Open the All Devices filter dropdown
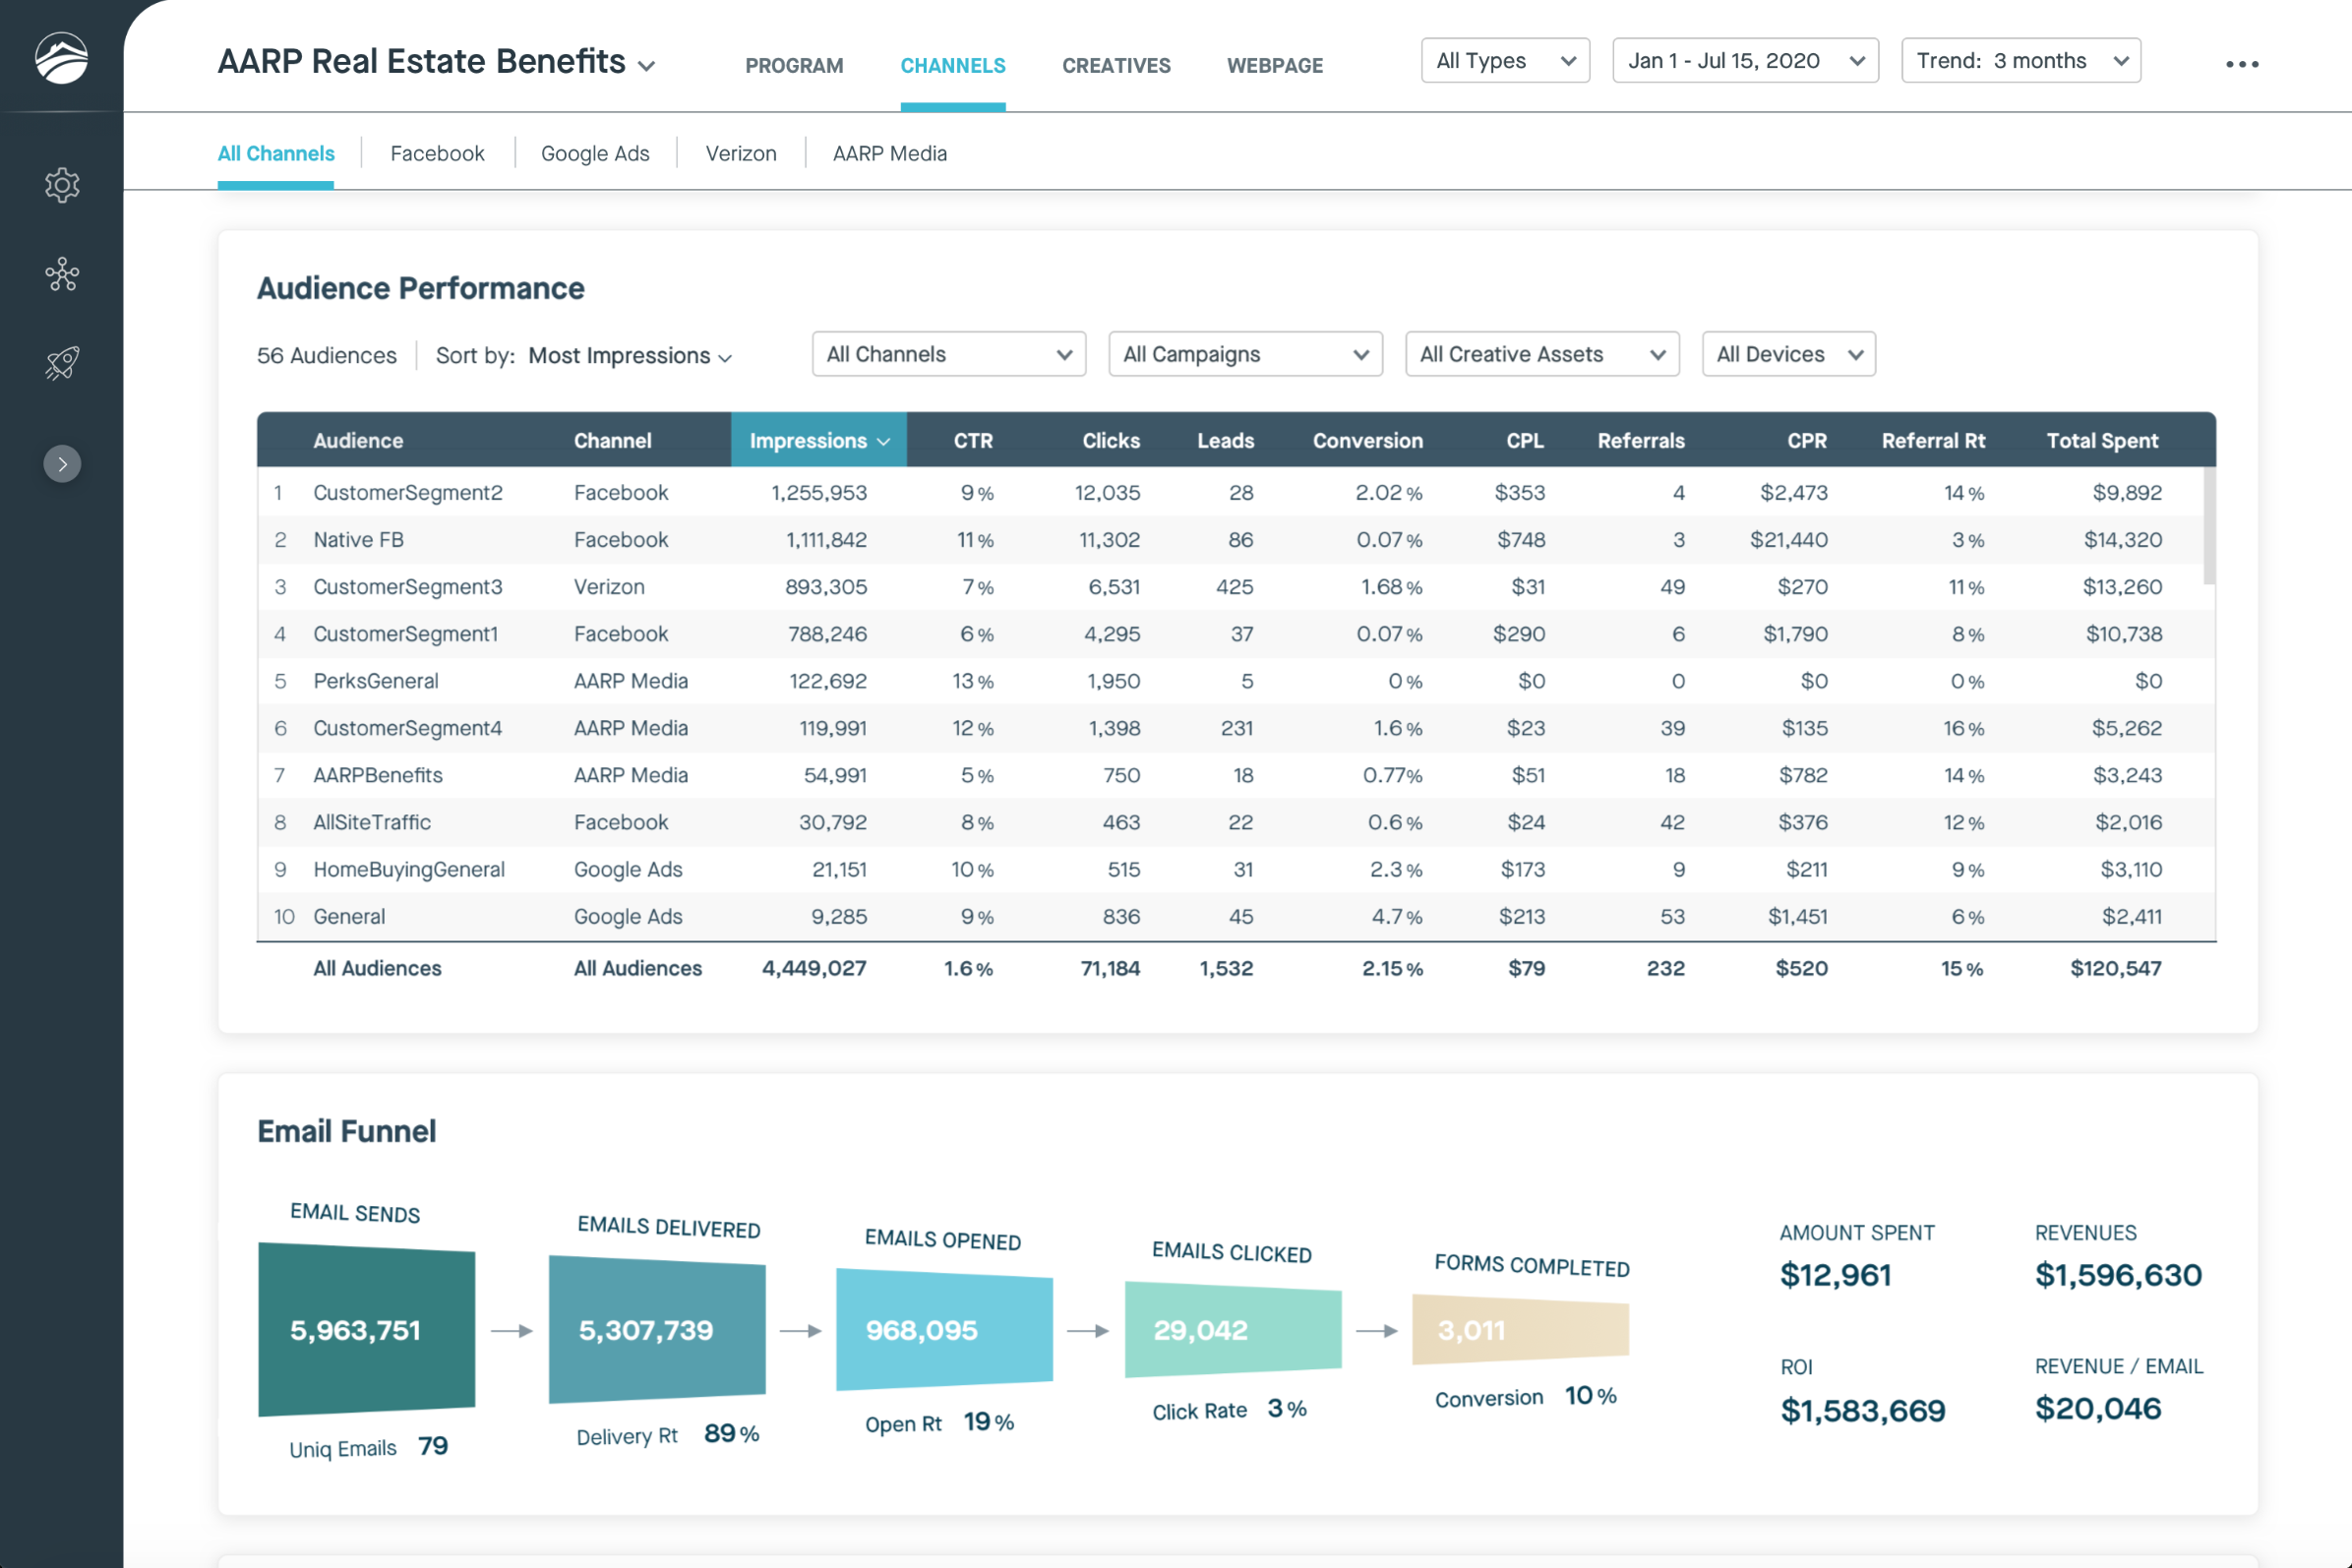Viewport: 2352px width, 1568px height. (1787, 354)
